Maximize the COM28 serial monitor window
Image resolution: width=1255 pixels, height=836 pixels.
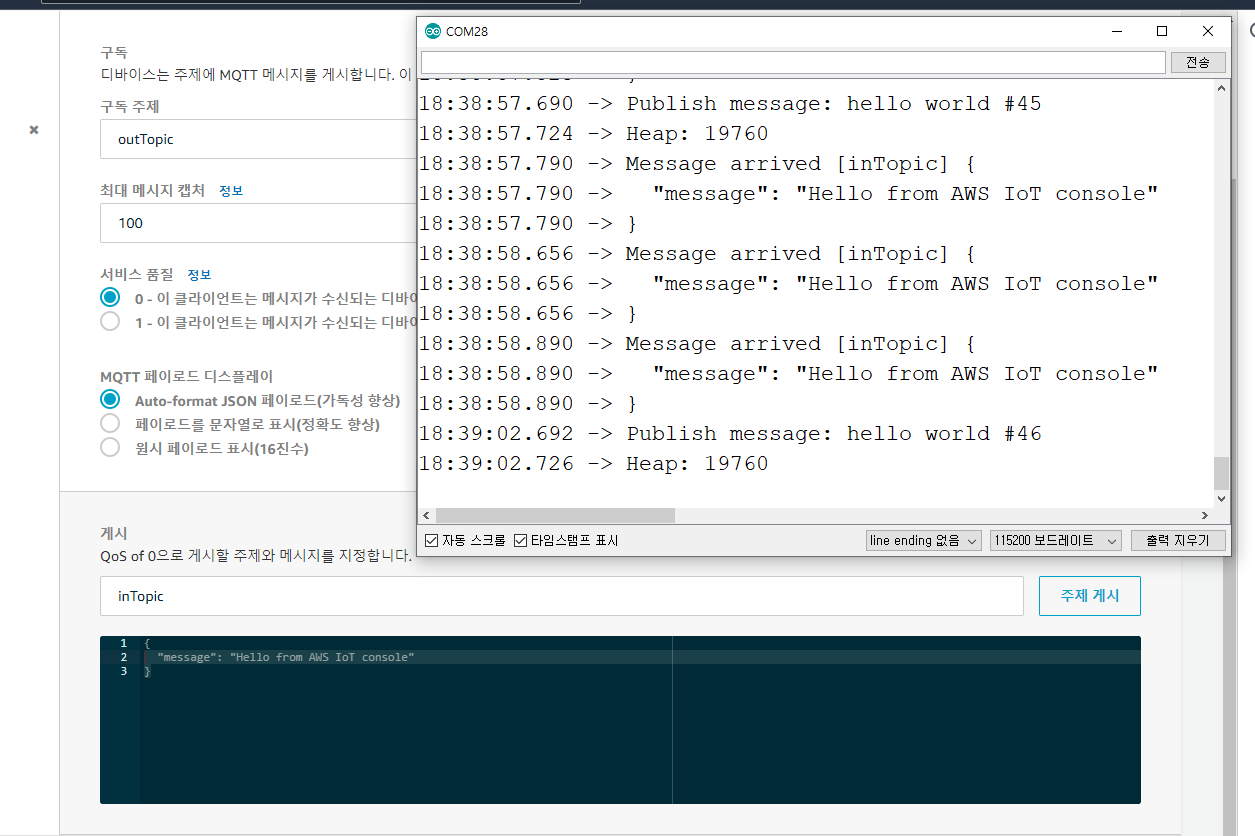(1162, 31)
